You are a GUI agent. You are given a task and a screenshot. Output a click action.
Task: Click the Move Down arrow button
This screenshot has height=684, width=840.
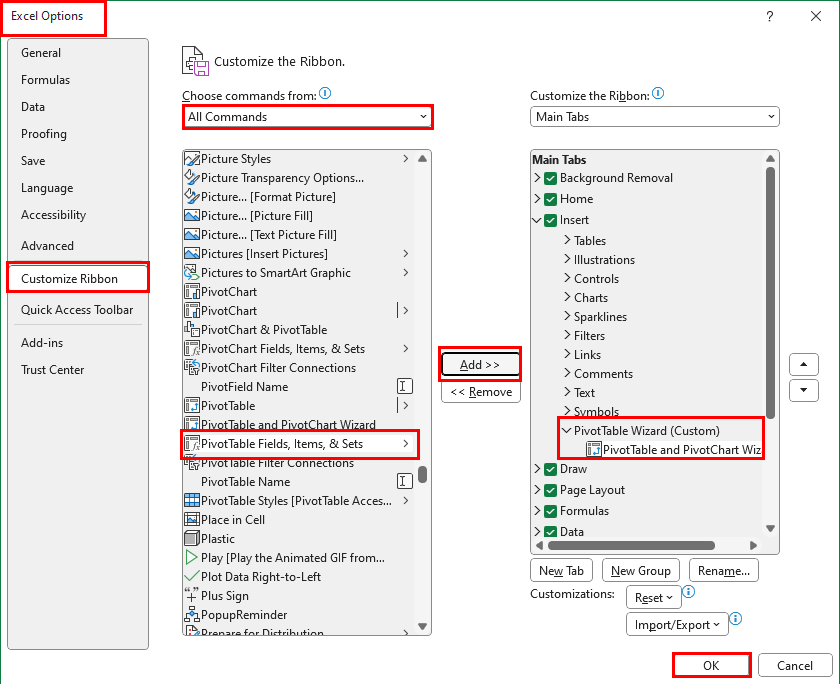coord(804,390)
